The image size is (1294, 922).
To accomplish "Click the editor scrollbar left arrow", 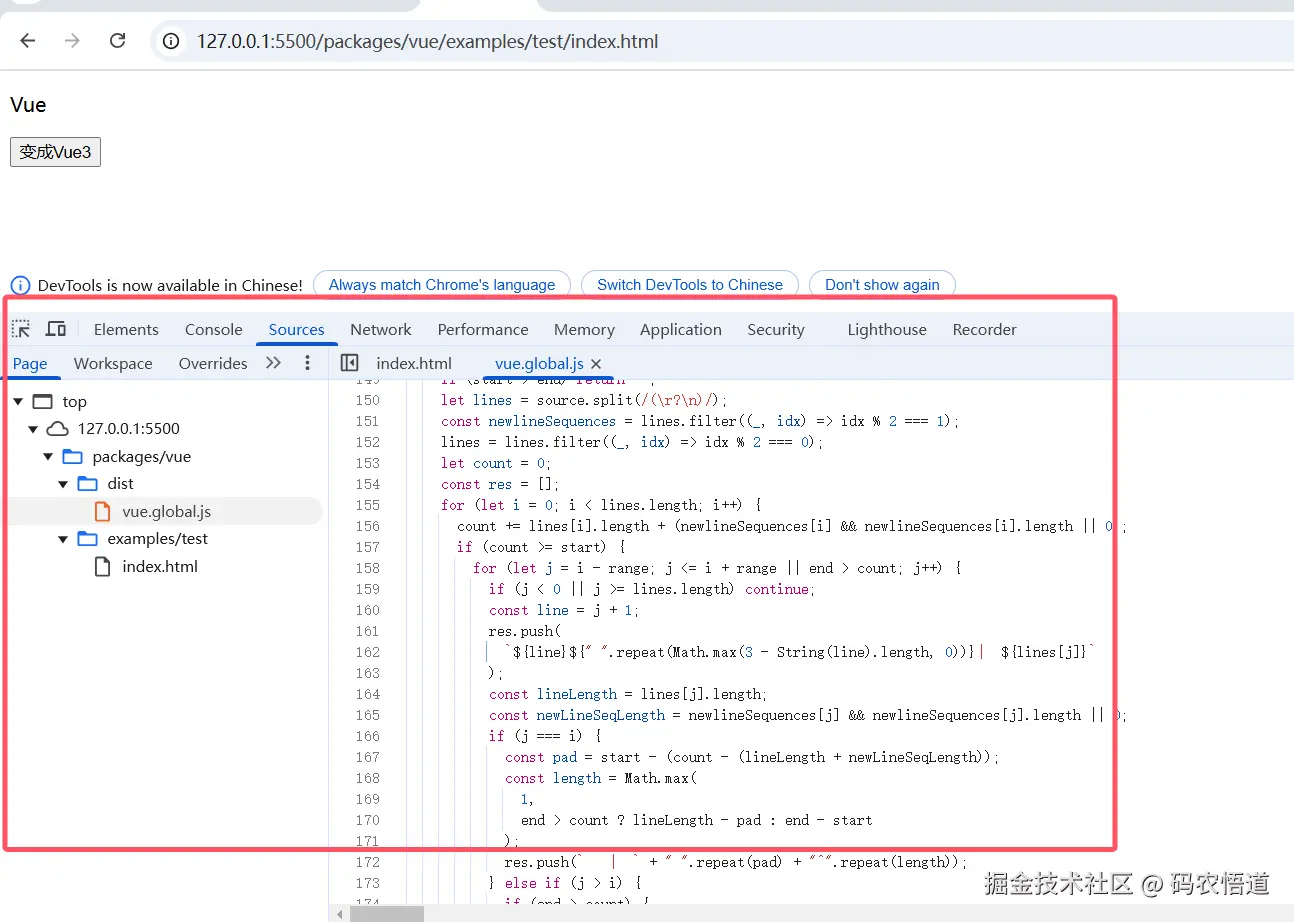I will [x=340, y=914].
